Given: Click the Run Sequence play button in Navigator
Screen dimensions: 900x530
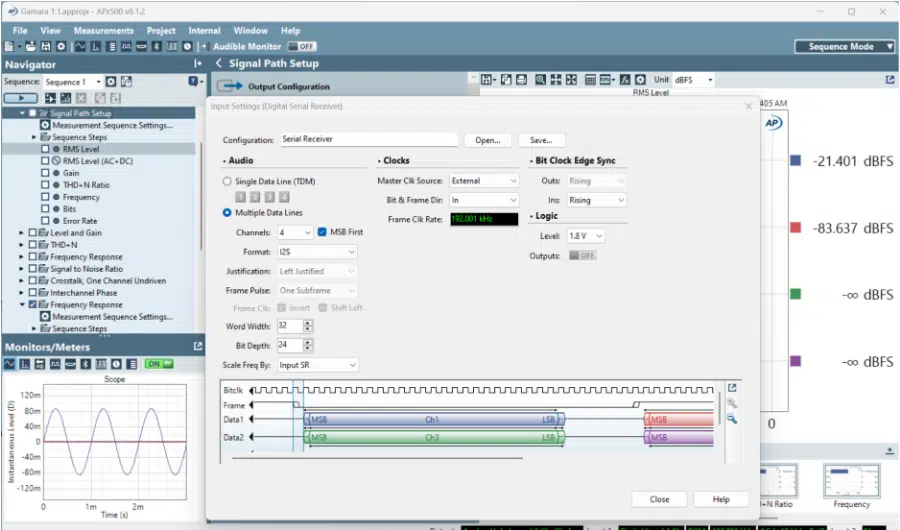Looking at the screenshot, I should click(20, 98).
